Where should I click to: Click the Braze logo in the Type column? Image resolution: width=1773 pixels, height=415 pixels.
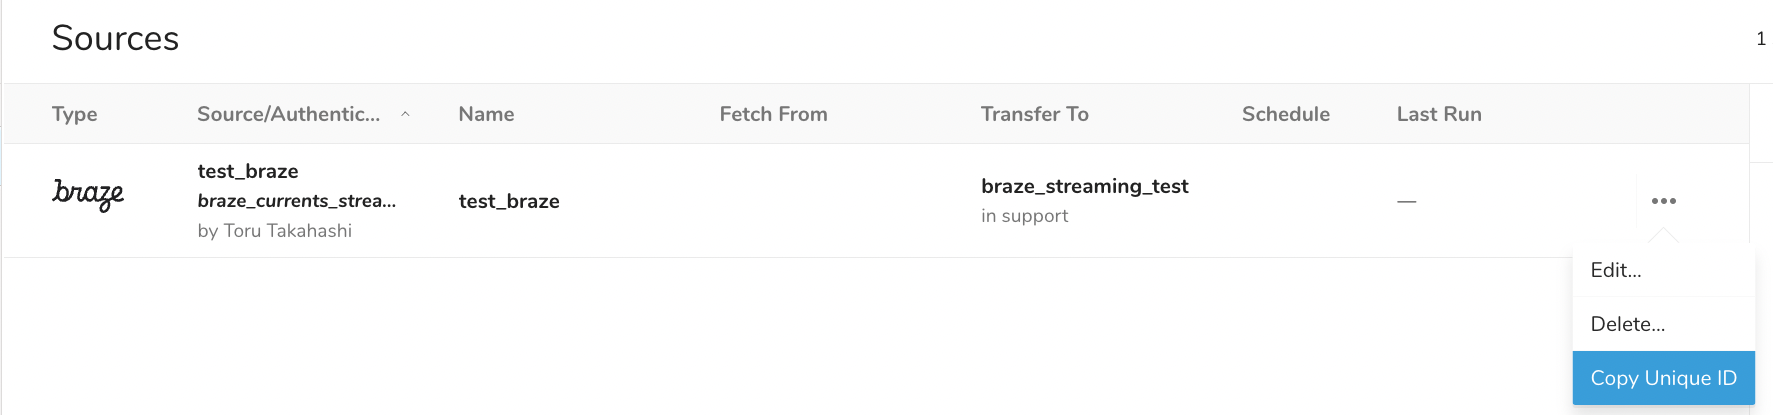(x=88, y=194)
